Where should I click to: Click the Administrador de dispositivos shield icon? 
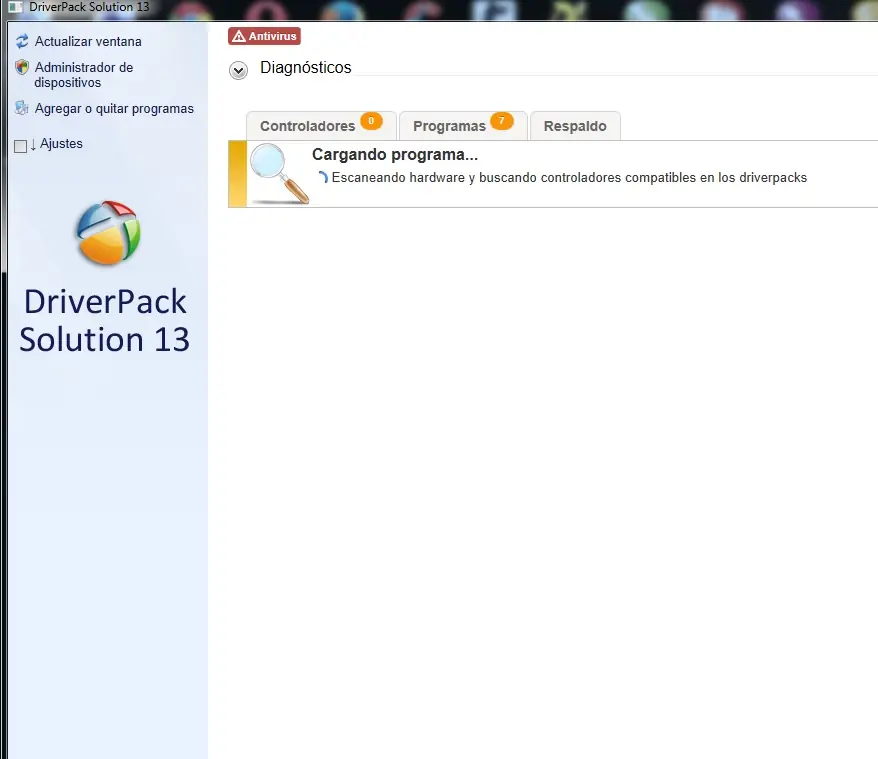coord(22,67)
